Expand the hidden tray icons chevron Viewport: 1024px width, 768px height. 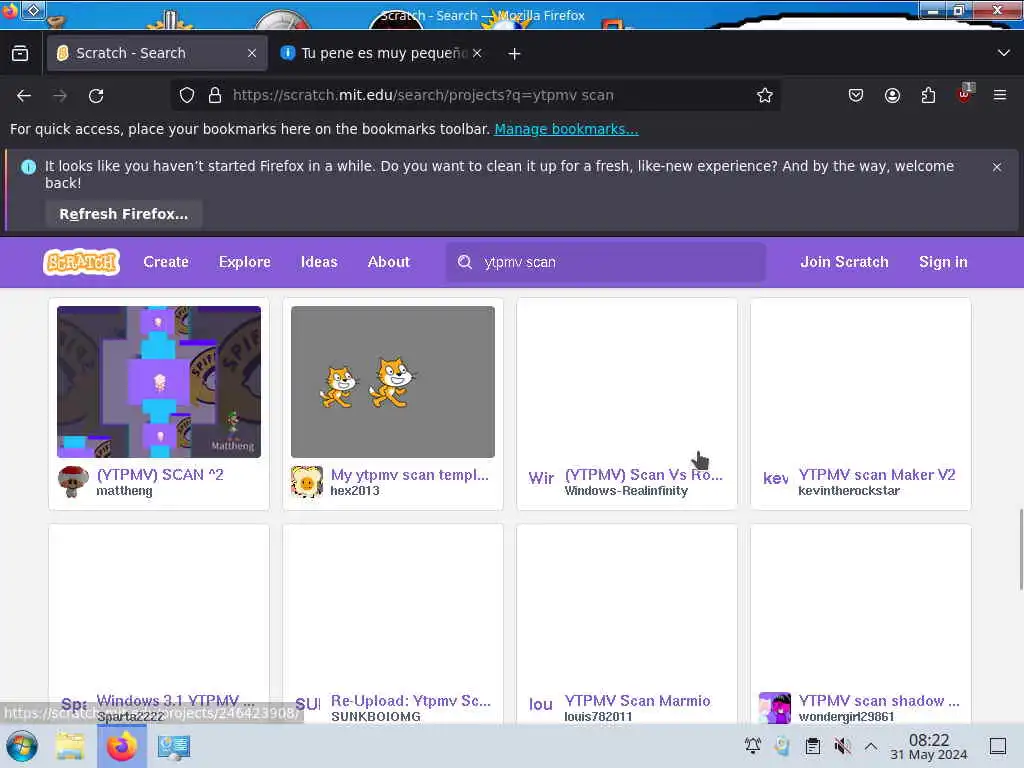pyautogui.click(x=871, y=745)
